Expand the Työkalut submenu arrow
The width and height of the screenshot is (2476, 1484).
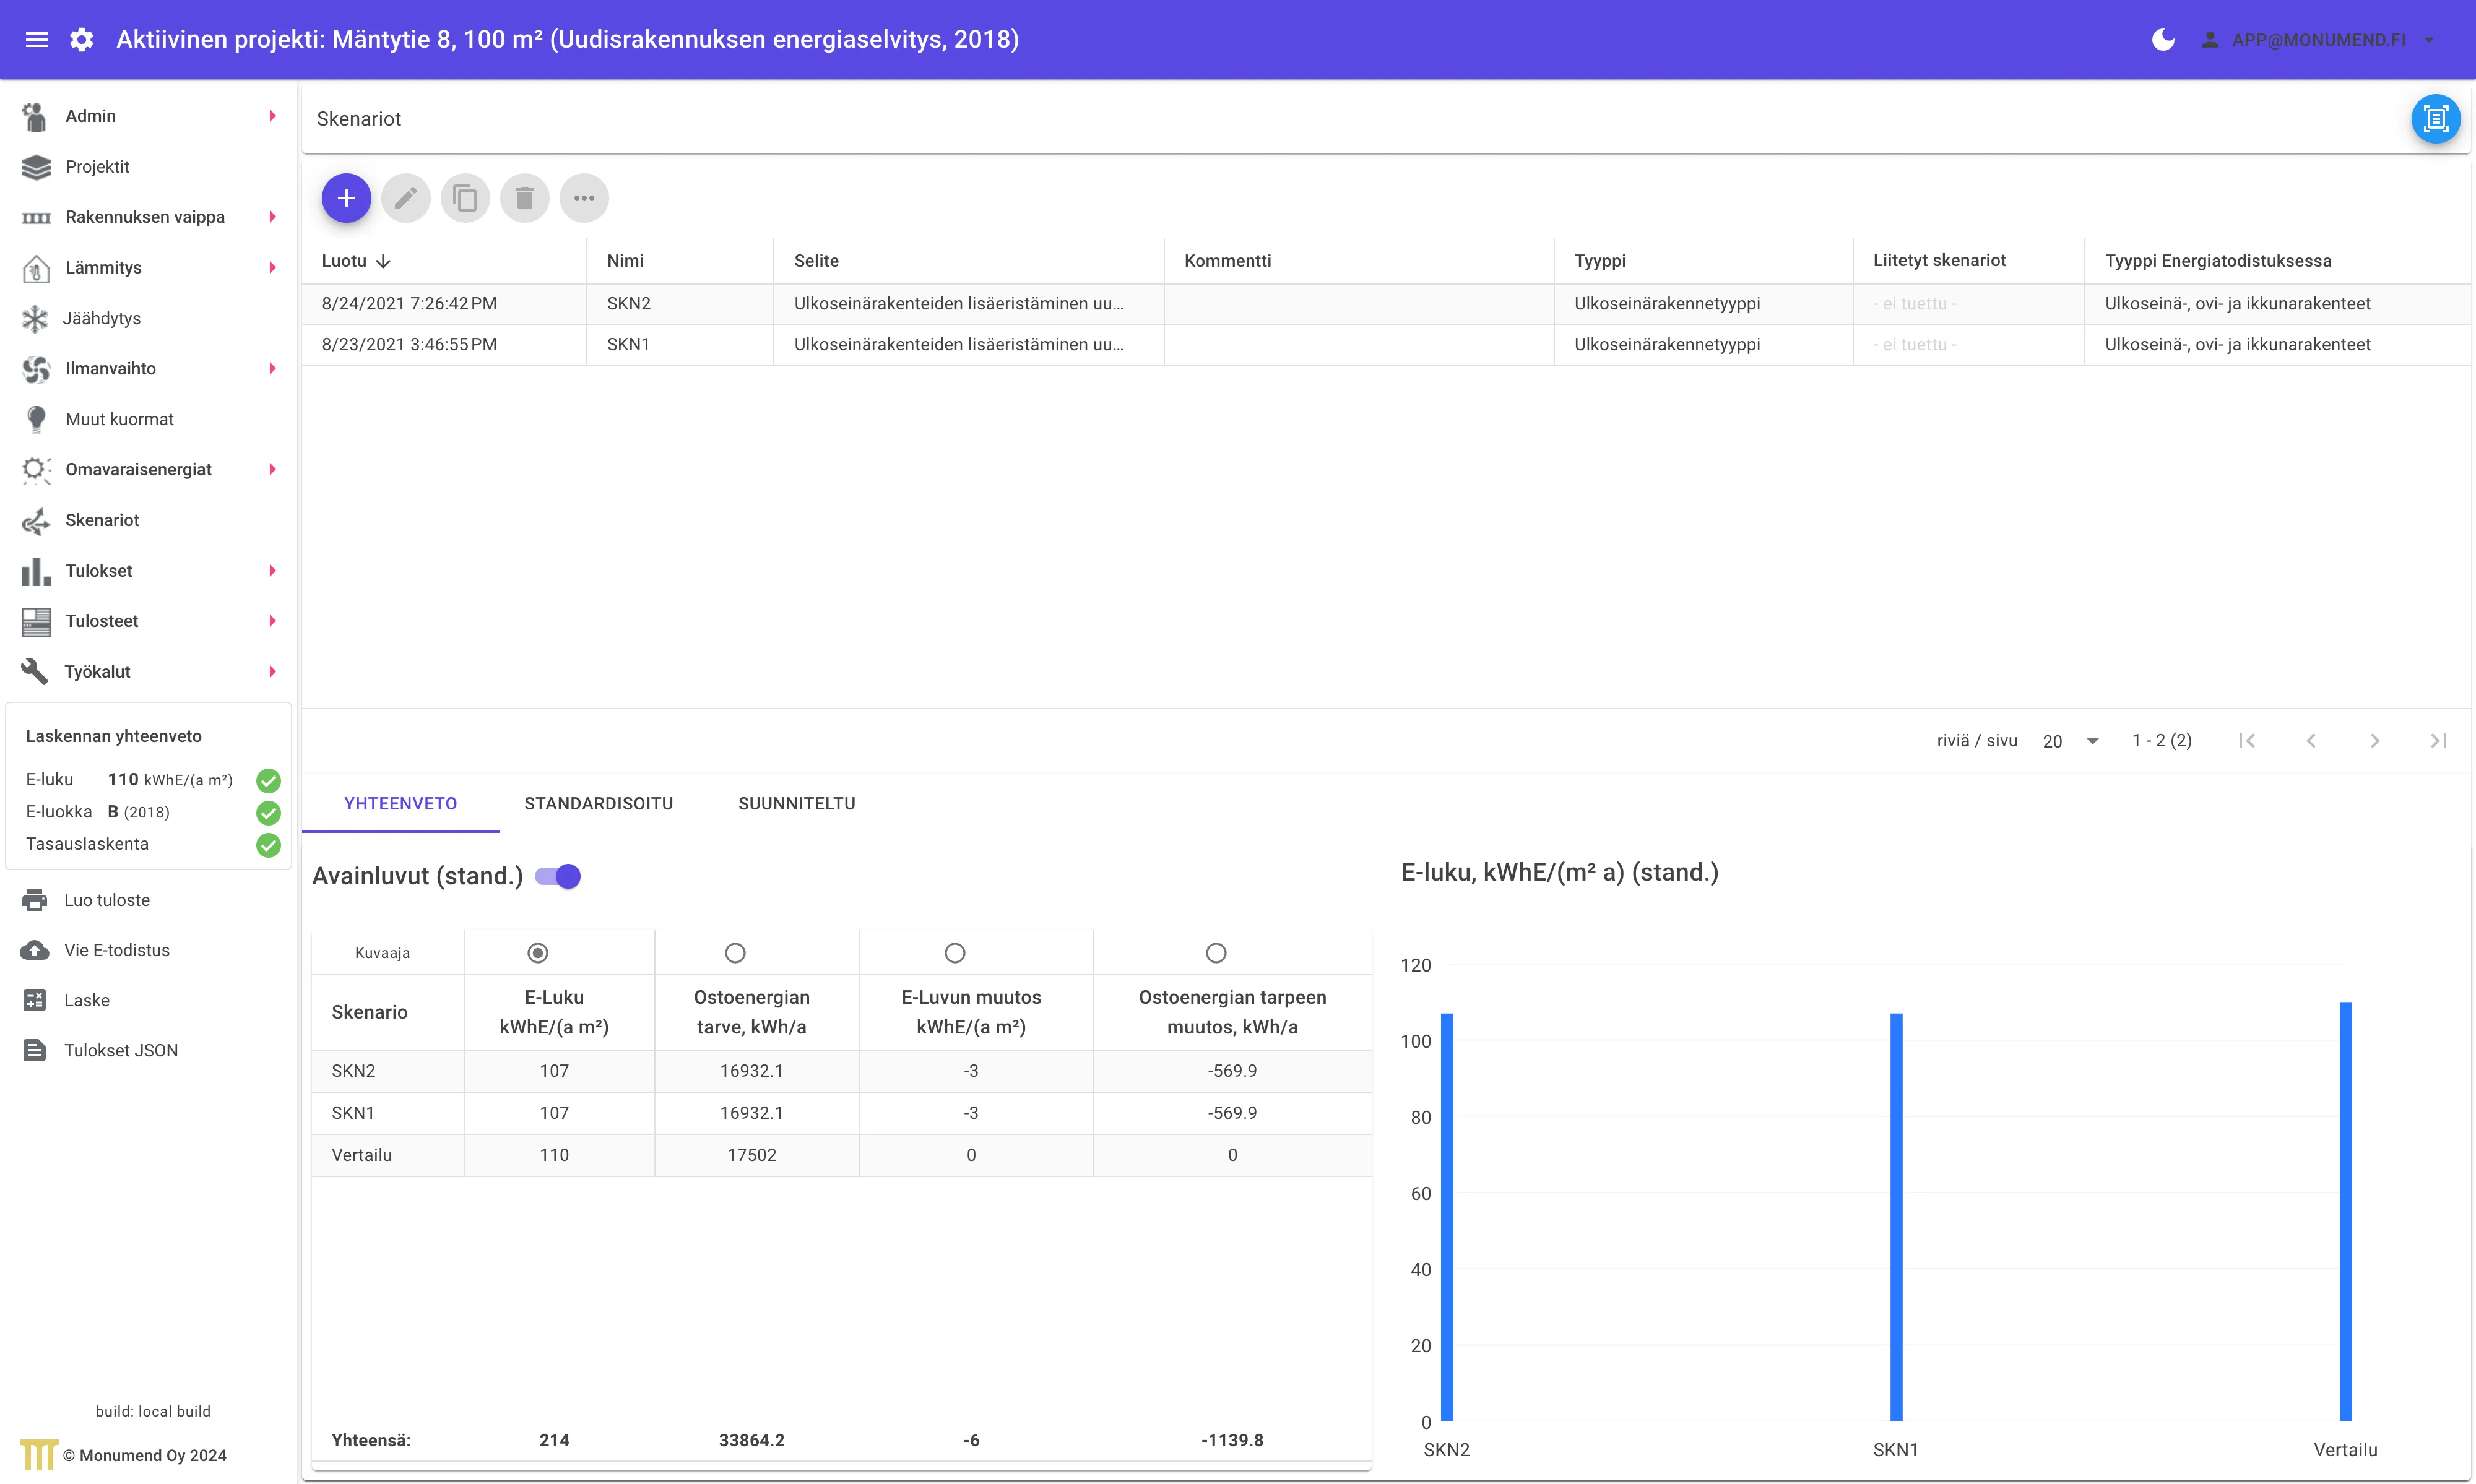click(272, 672)
